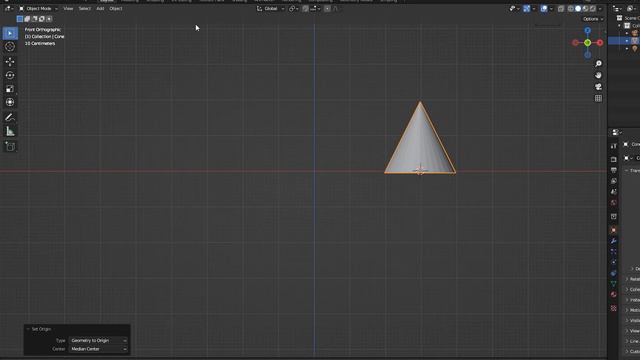Open the View menu
Screen dimensions: 640x360
tap(68, 9)
